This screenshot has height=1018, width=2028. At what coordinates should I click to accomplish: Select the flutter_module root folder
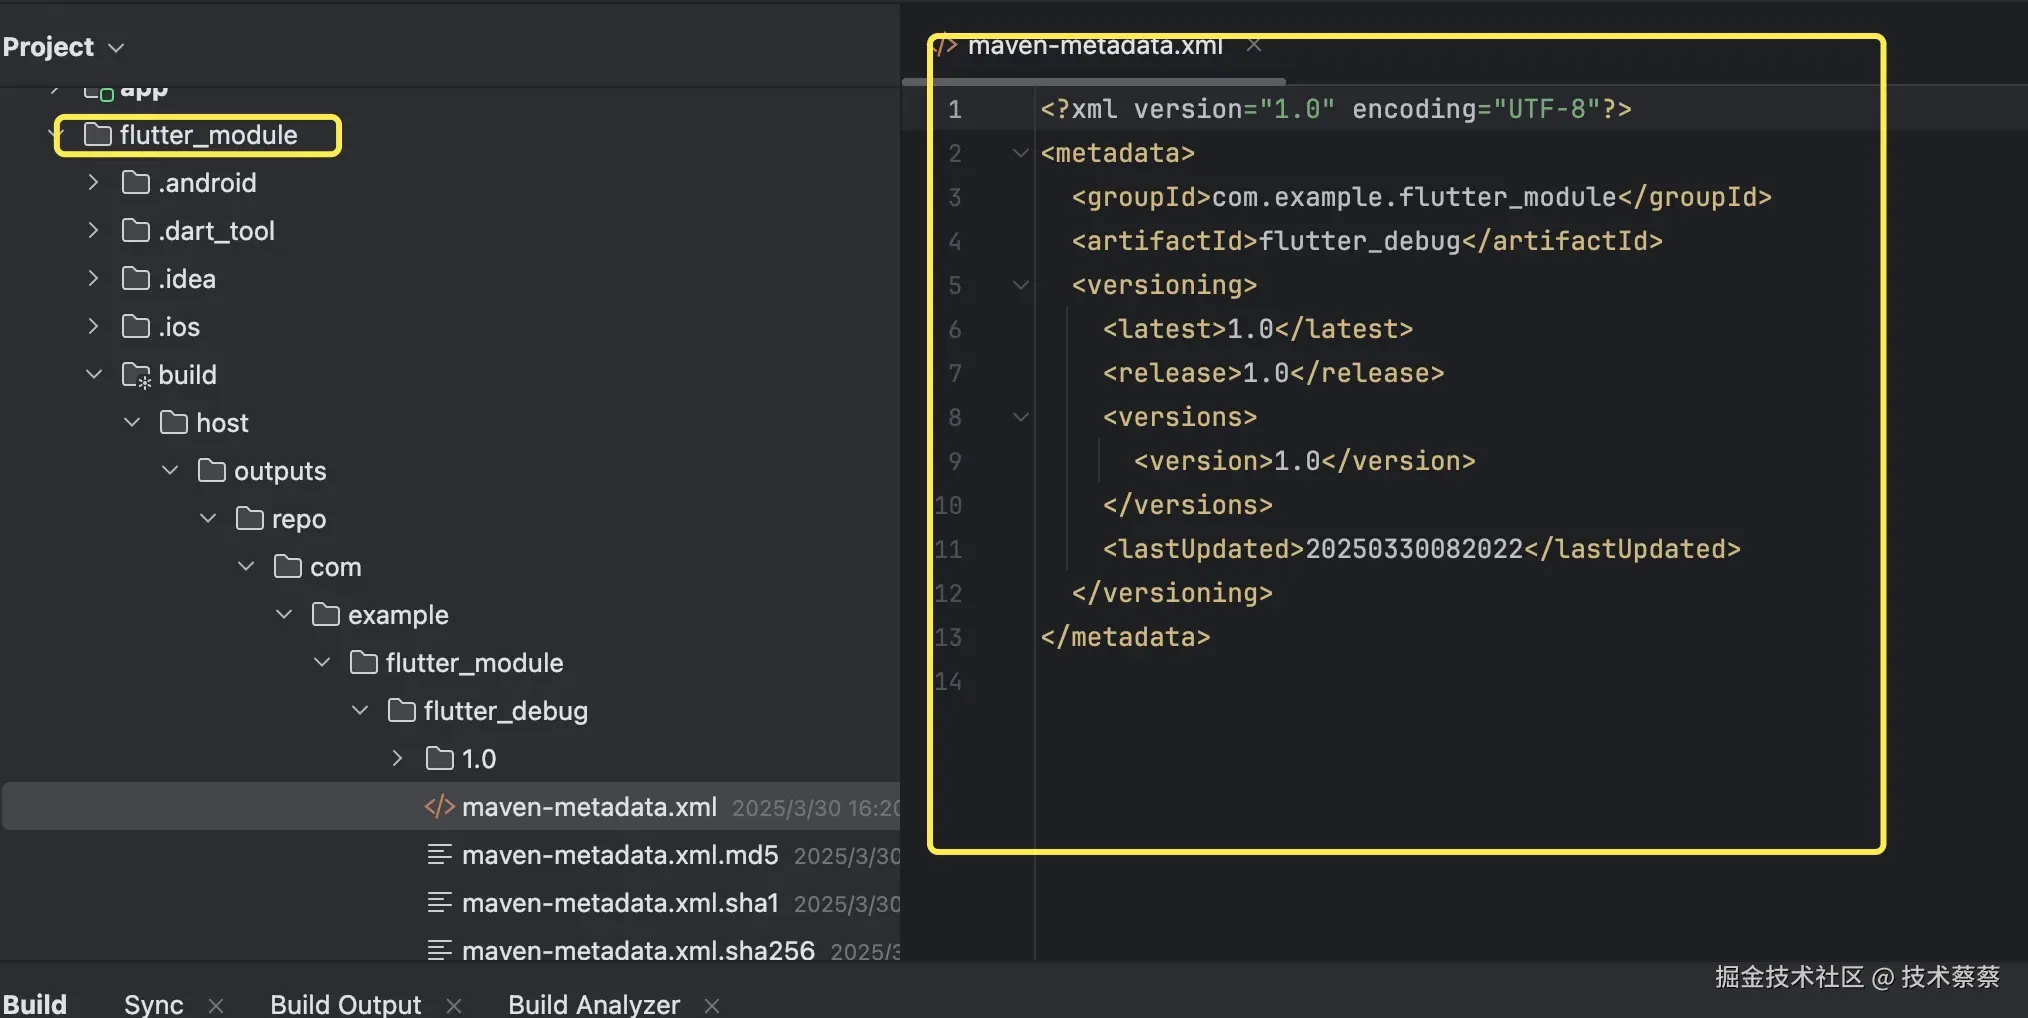coord(208,135)
